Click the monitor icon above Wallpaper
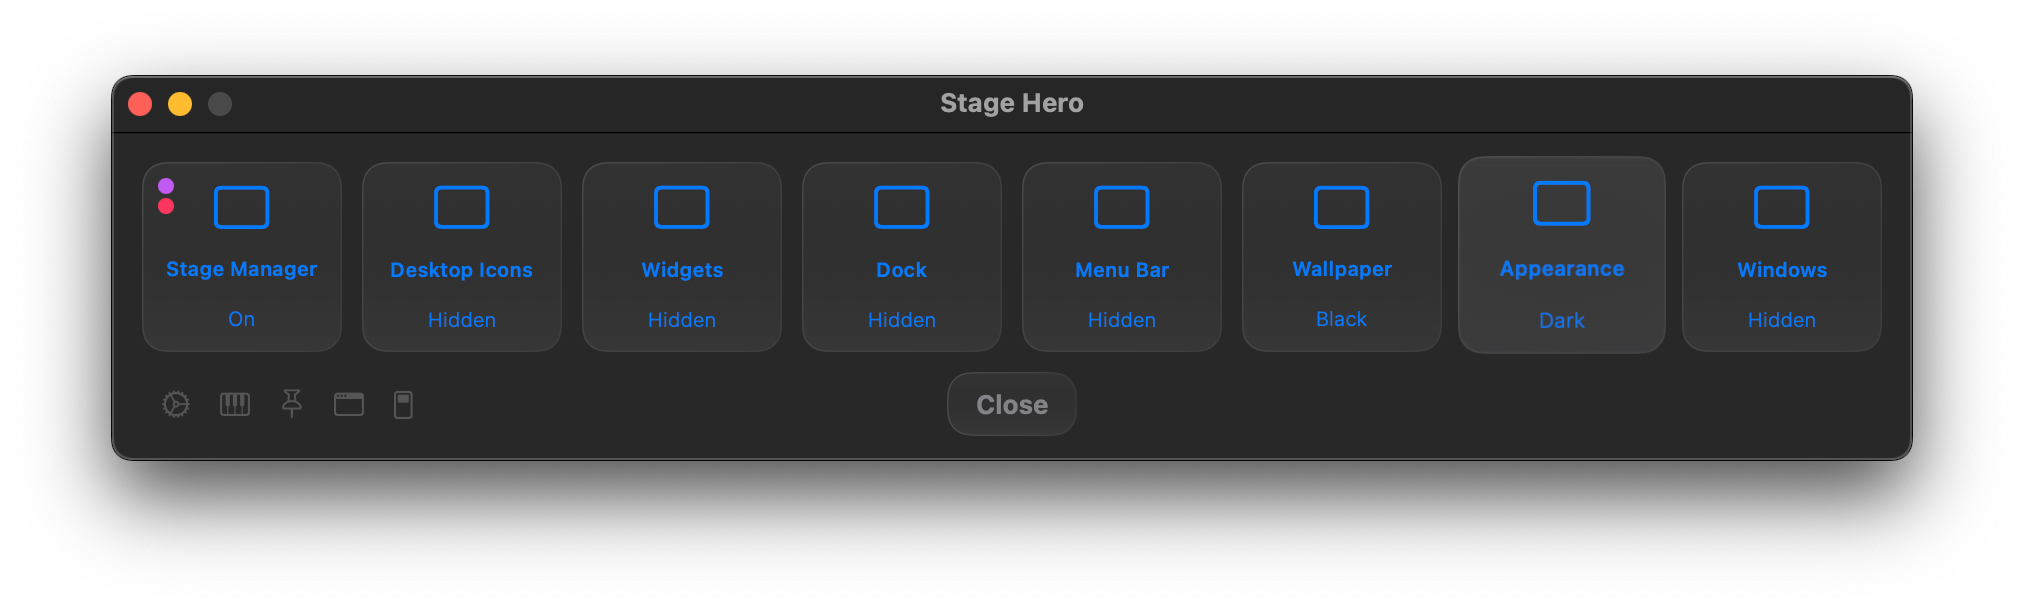Screen dimensions: 2024x608 click(1341, 208)
